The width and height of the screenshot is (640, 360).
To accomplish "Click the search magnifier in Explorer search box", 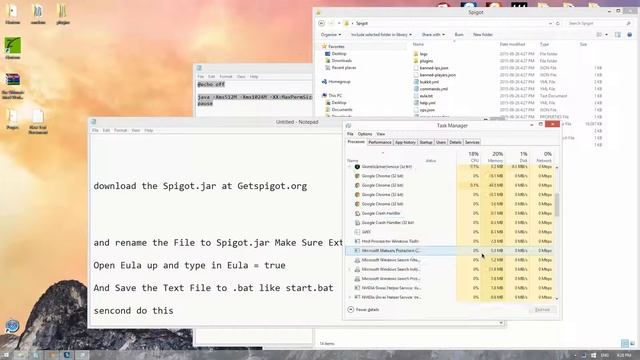I will pos(628,23).
